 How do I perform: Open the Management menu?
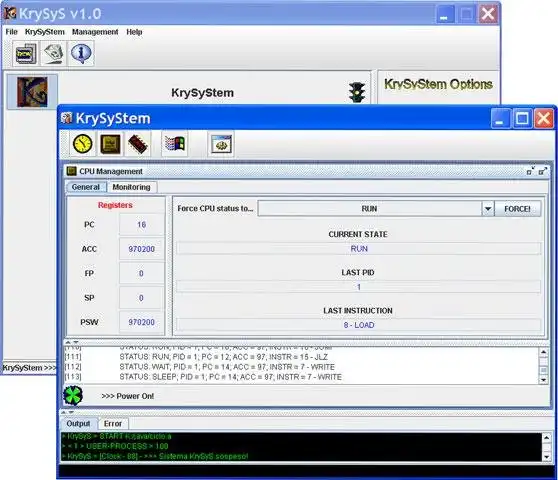[x=95, y=32]
